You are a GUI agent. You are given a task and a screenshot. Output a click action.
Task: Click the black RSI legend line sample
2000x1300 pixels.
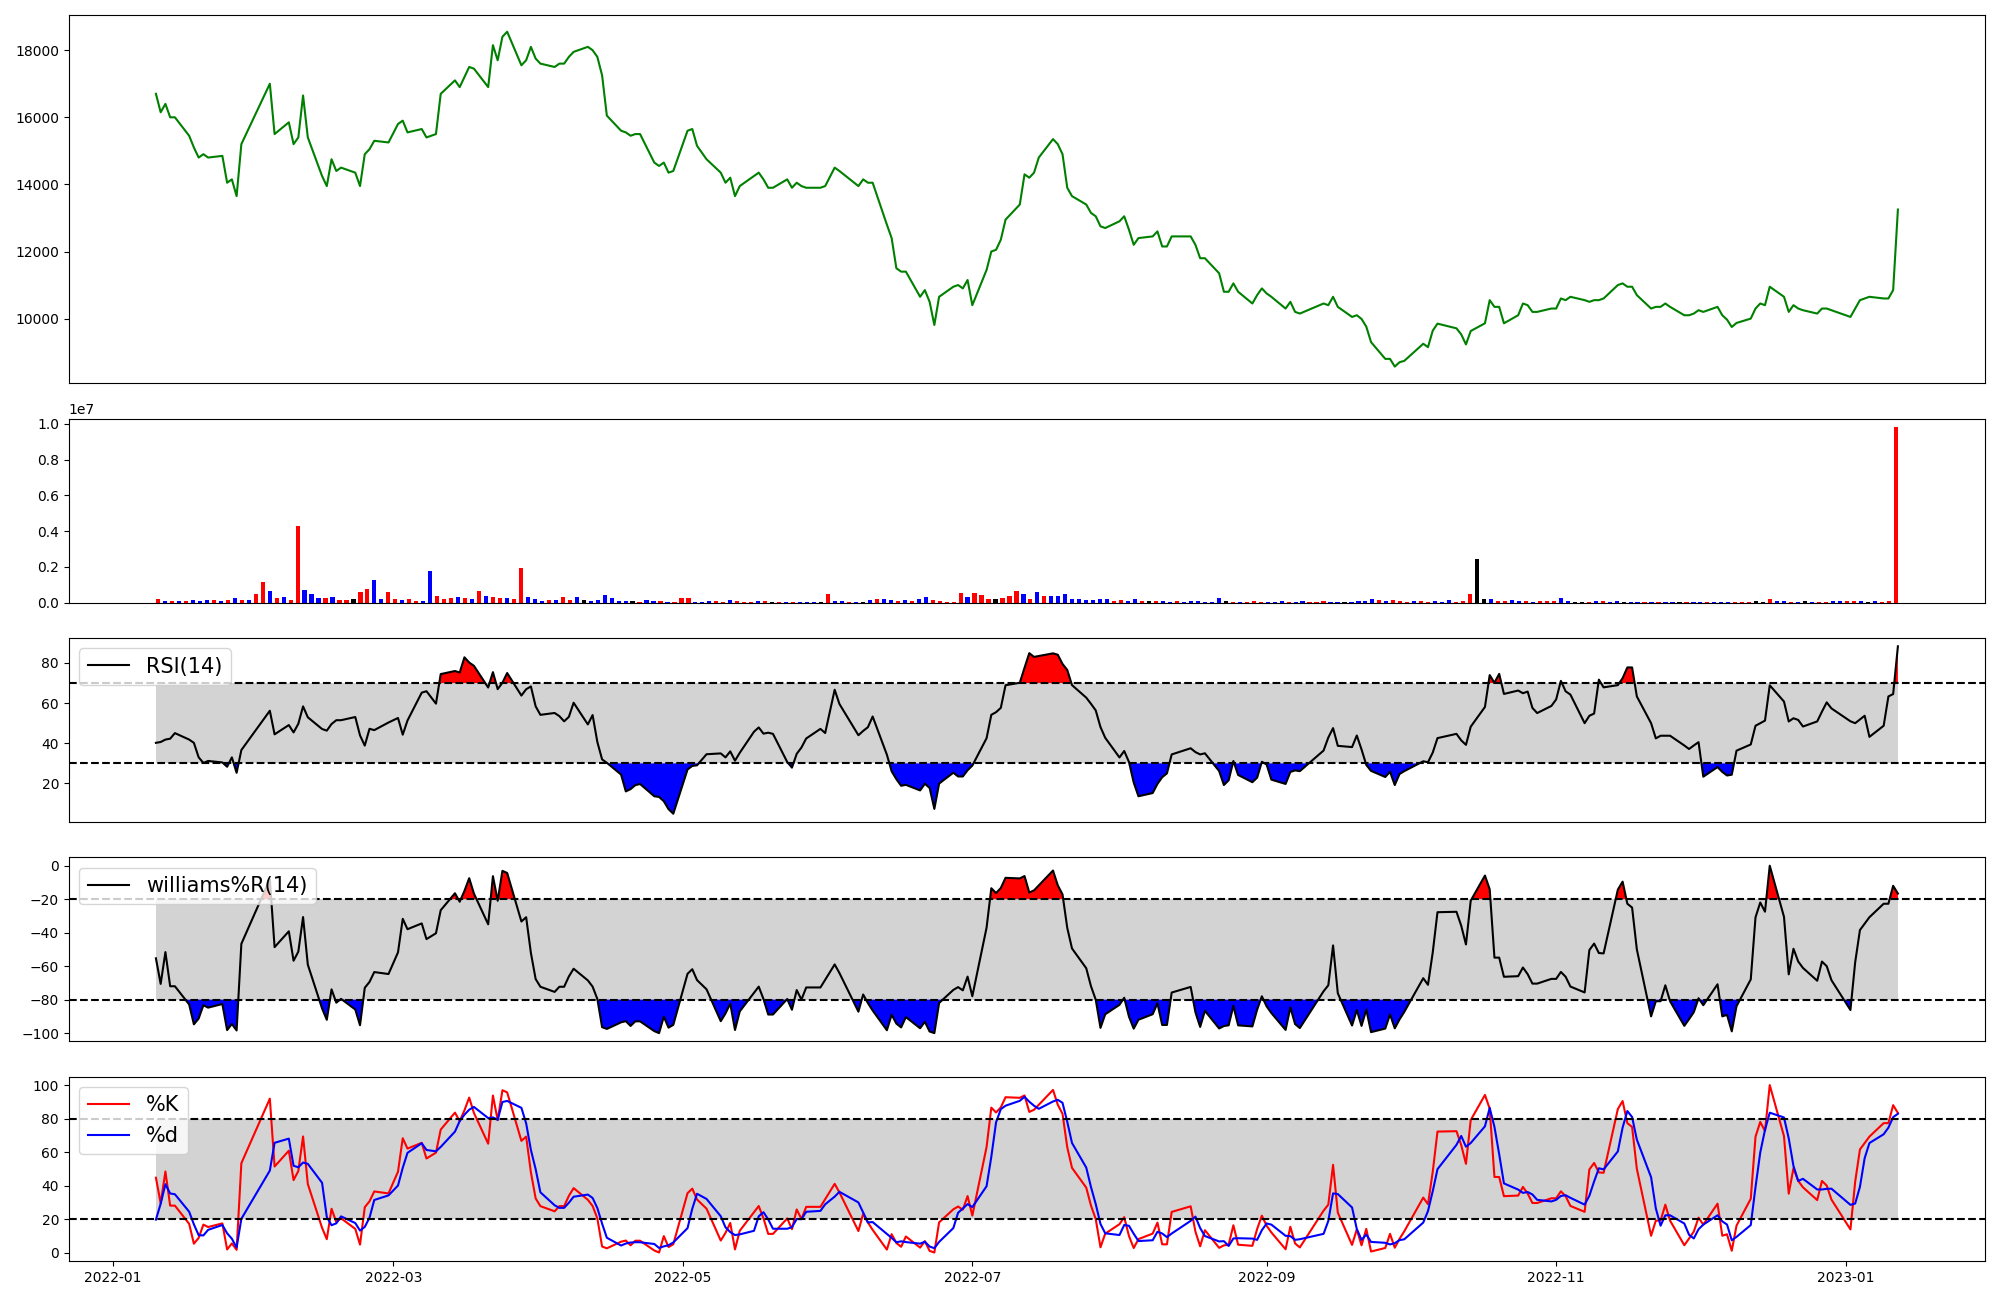tap(109, 666)
